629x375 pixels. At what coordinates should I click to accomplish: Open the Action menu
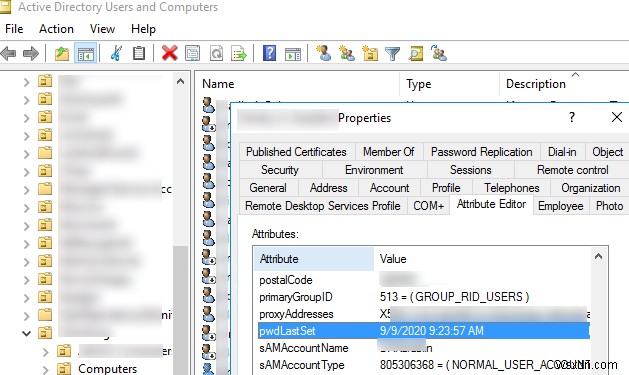56,29
